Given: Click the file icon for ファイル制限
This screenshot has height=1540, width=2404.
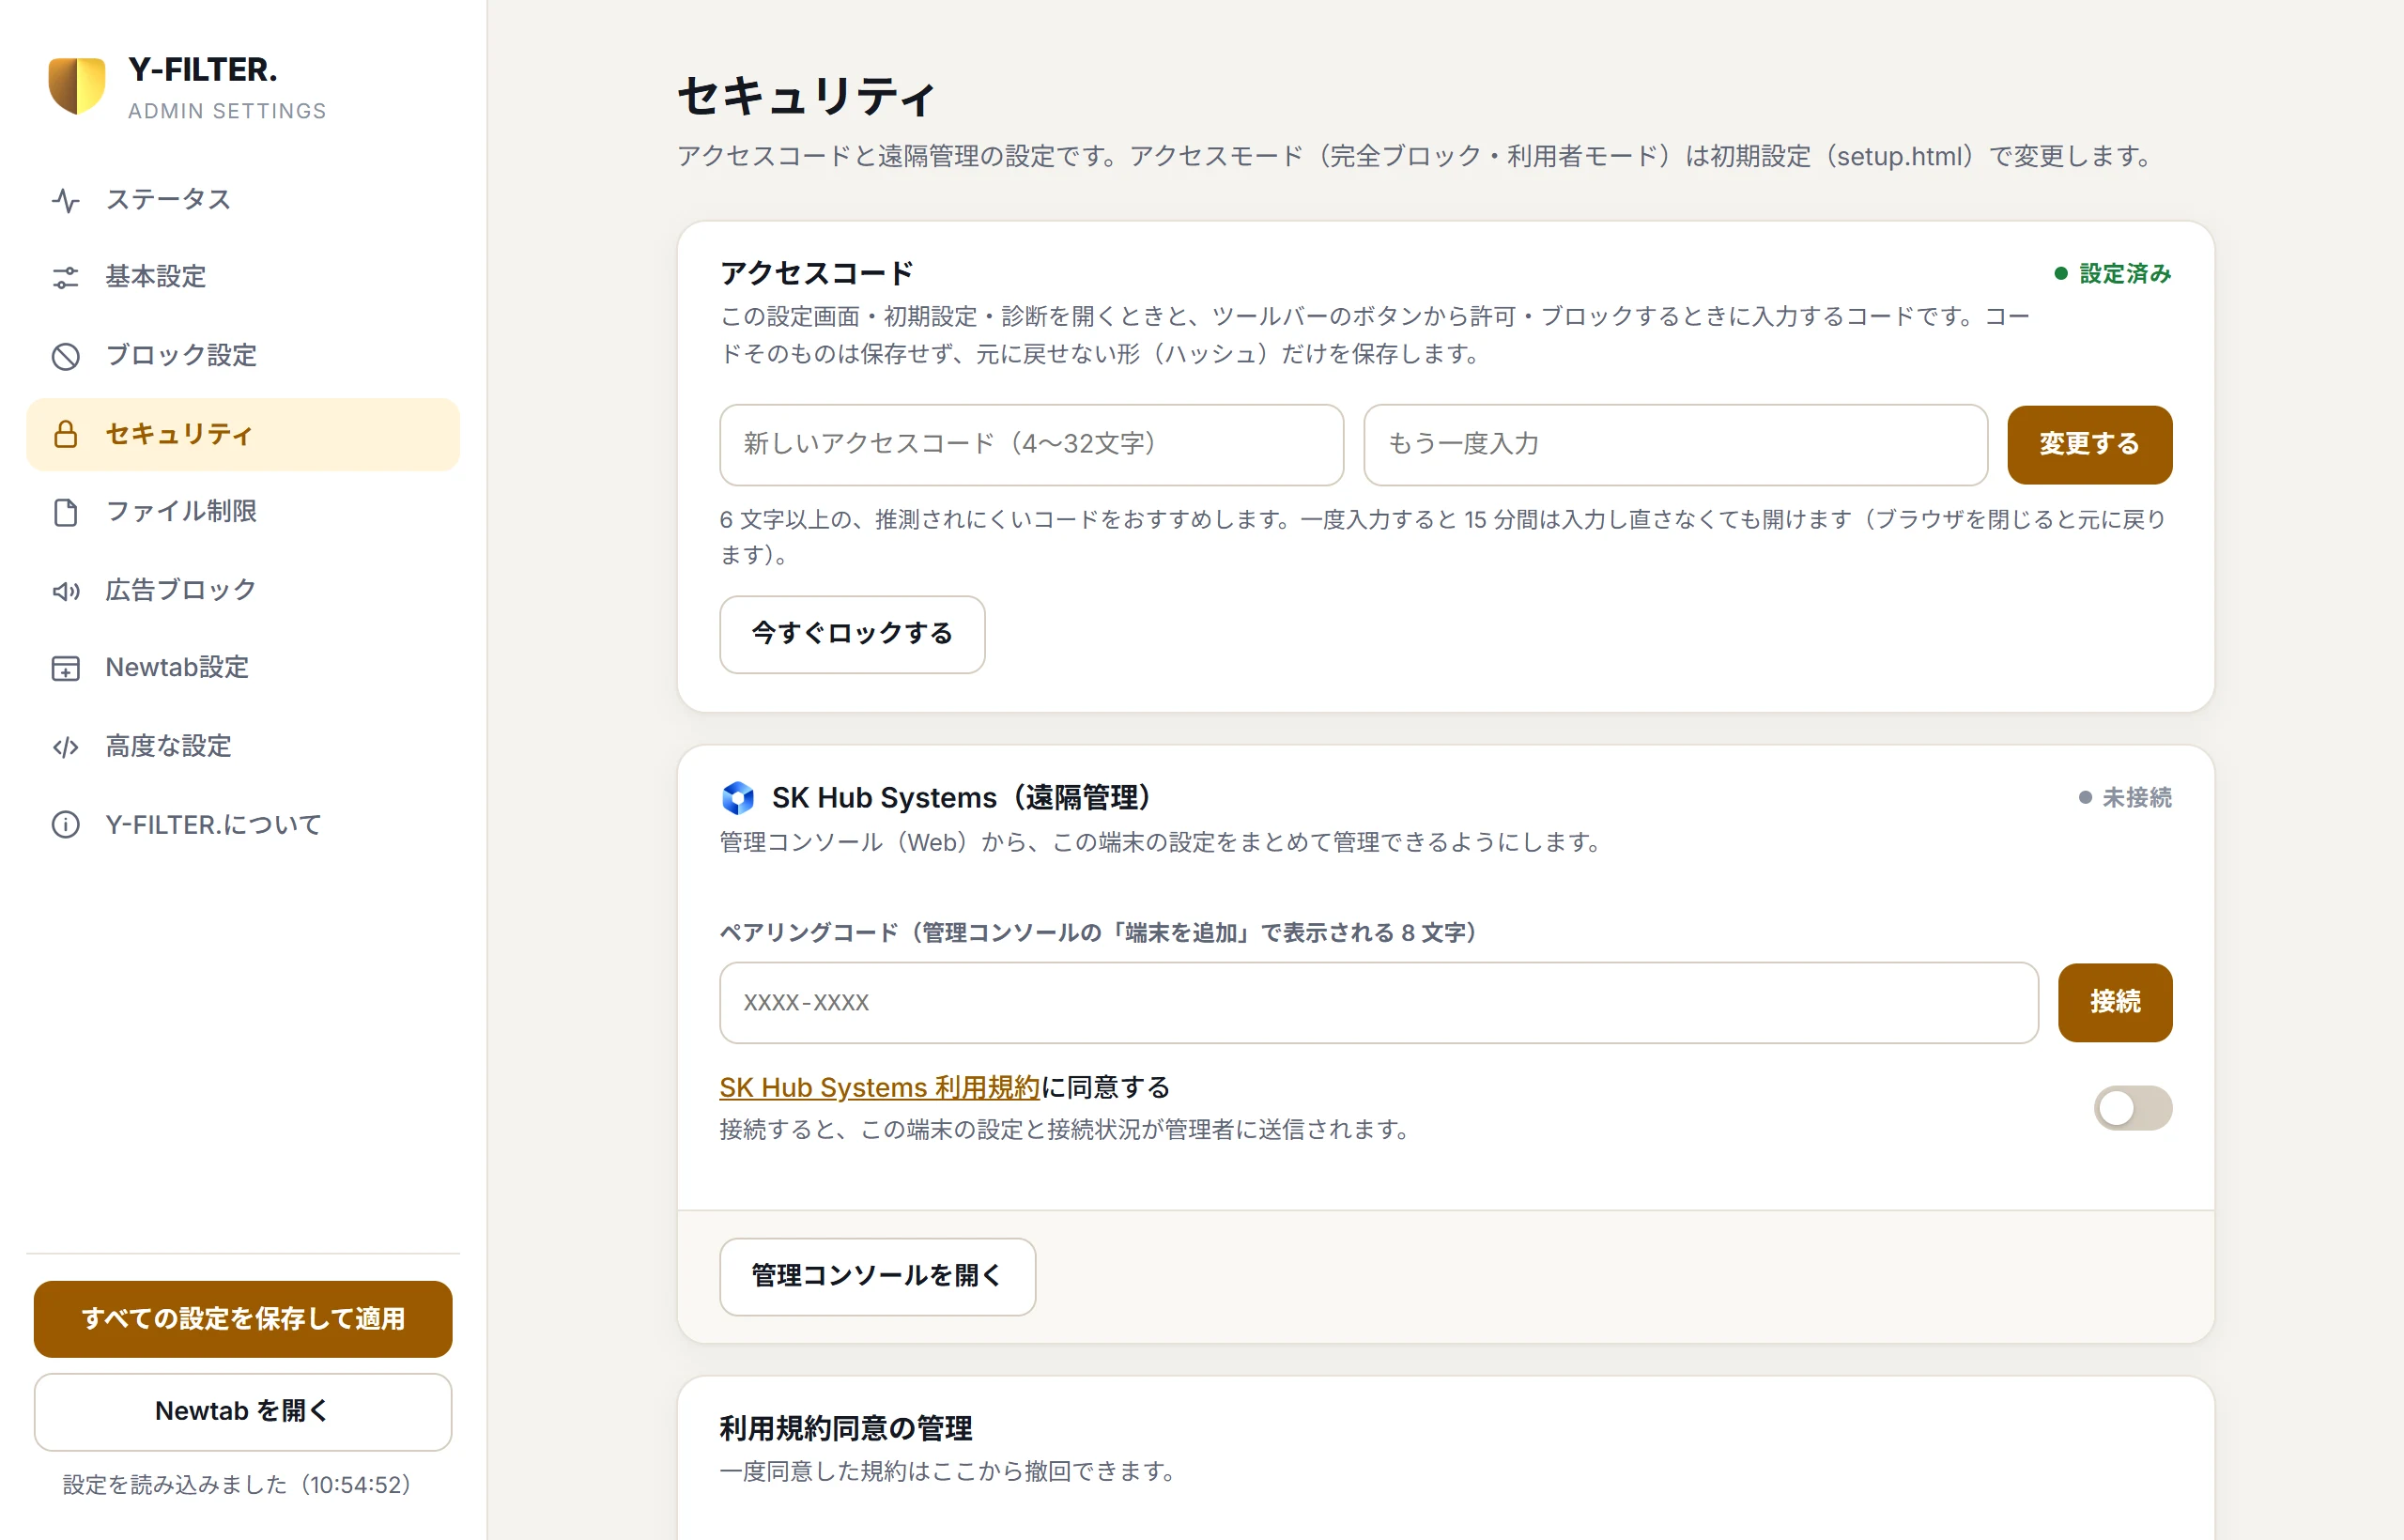Looking at the screenshot, I should [66, 512].
